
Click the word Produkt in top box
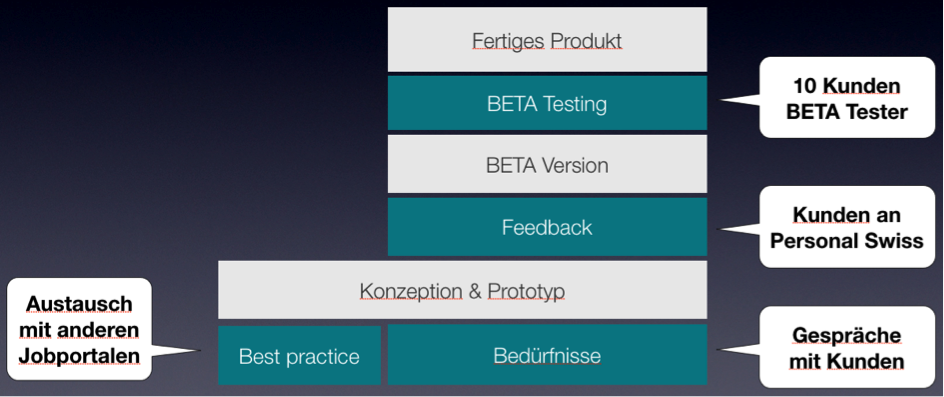tap(587, 41)
